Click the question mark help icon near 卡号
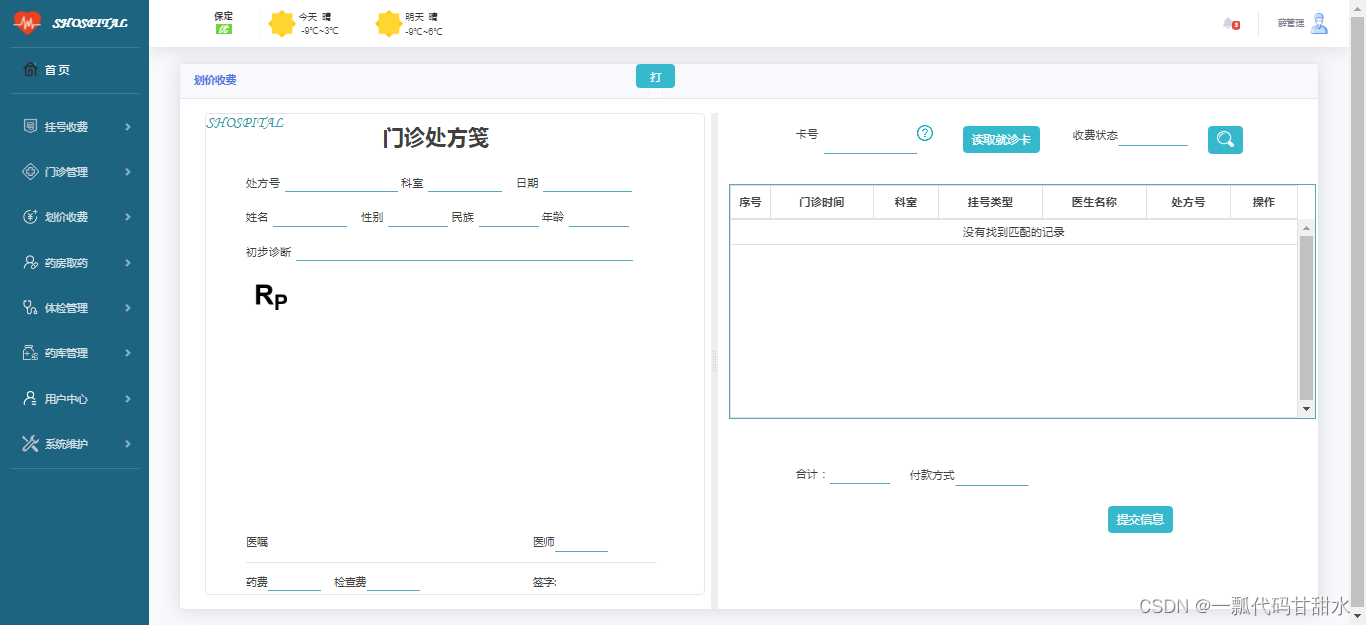Image resolution: width=1366 pixels, height=625 pixels. [926, 131]
